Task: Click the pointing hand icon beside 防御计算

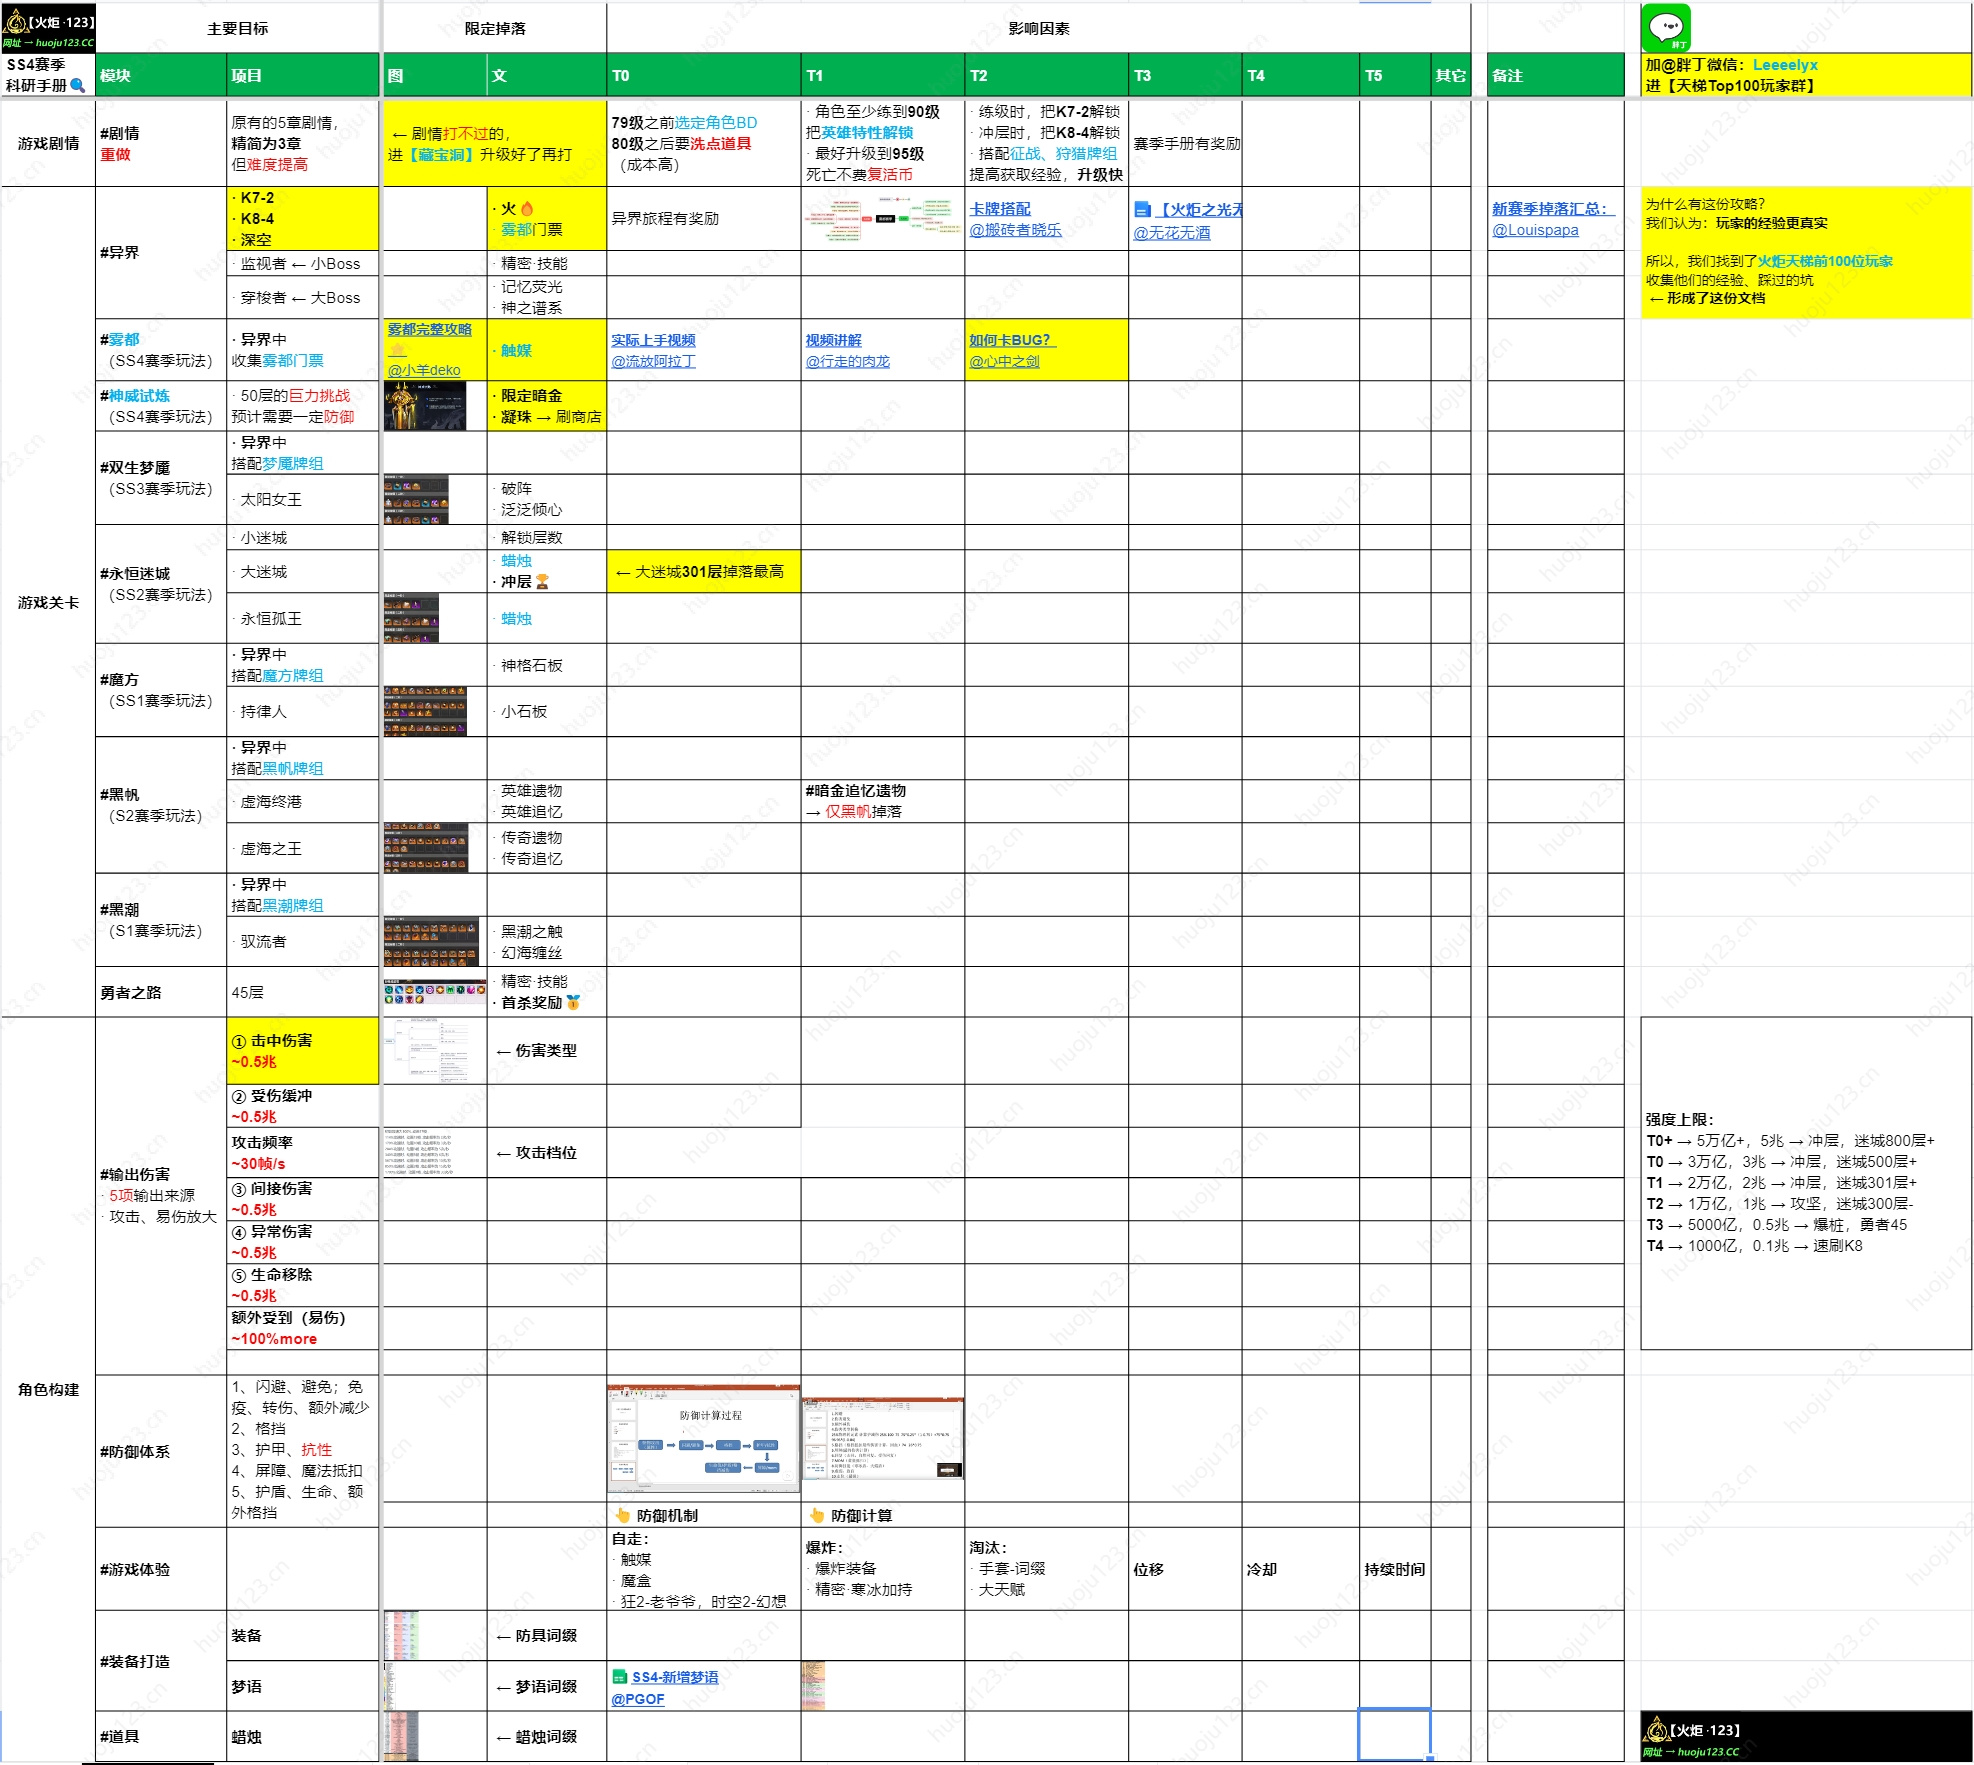Action: (x=817, y=1515)
